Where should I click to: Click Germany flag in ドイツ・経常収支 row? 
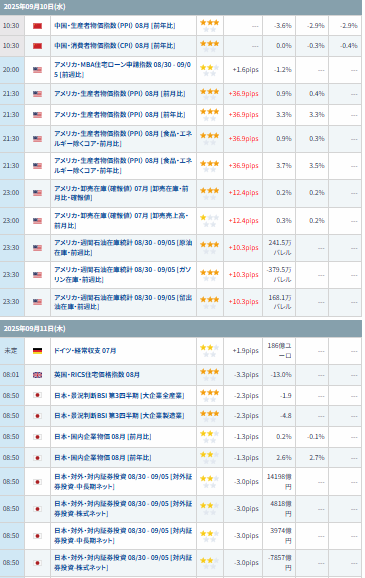[37, 351]
